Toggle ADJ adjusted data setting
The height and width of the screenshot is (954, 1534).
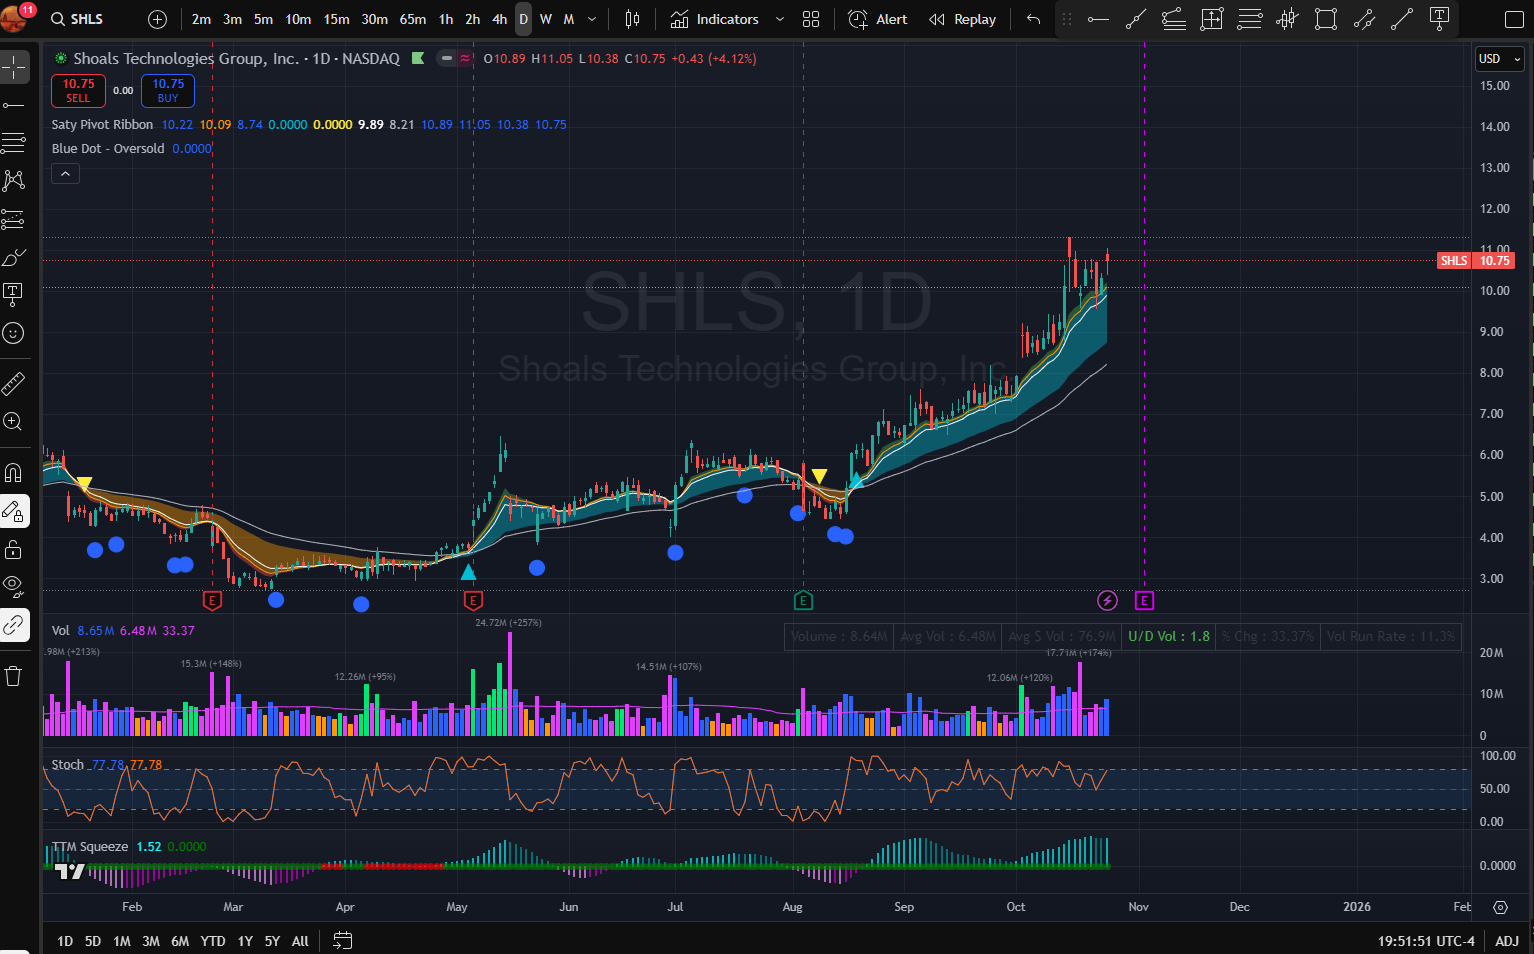click(1507, 940)
